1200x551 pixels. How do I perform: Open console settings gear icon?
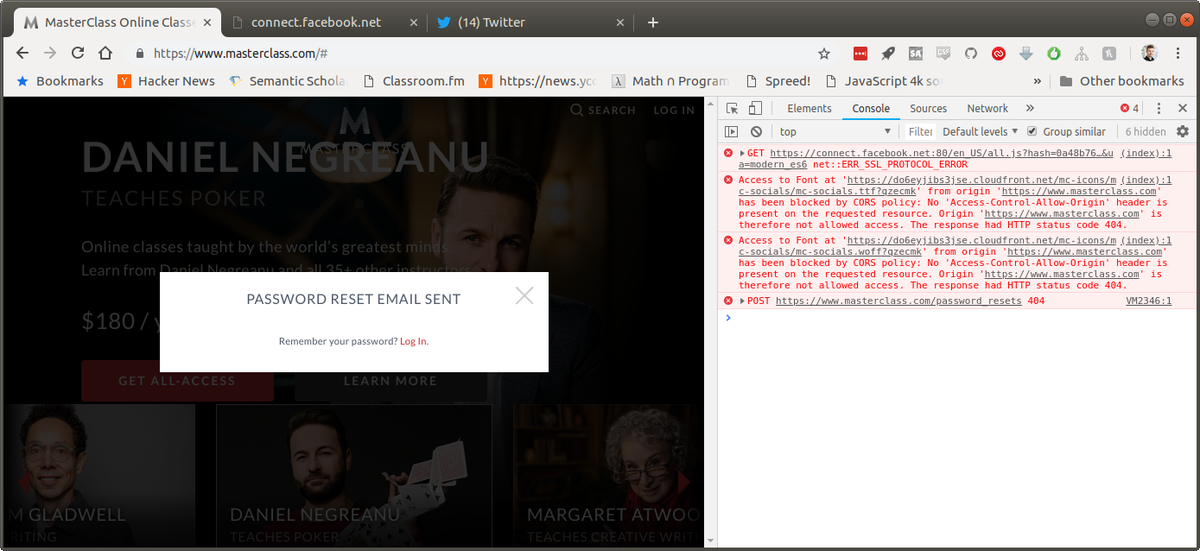(1183, 131)
